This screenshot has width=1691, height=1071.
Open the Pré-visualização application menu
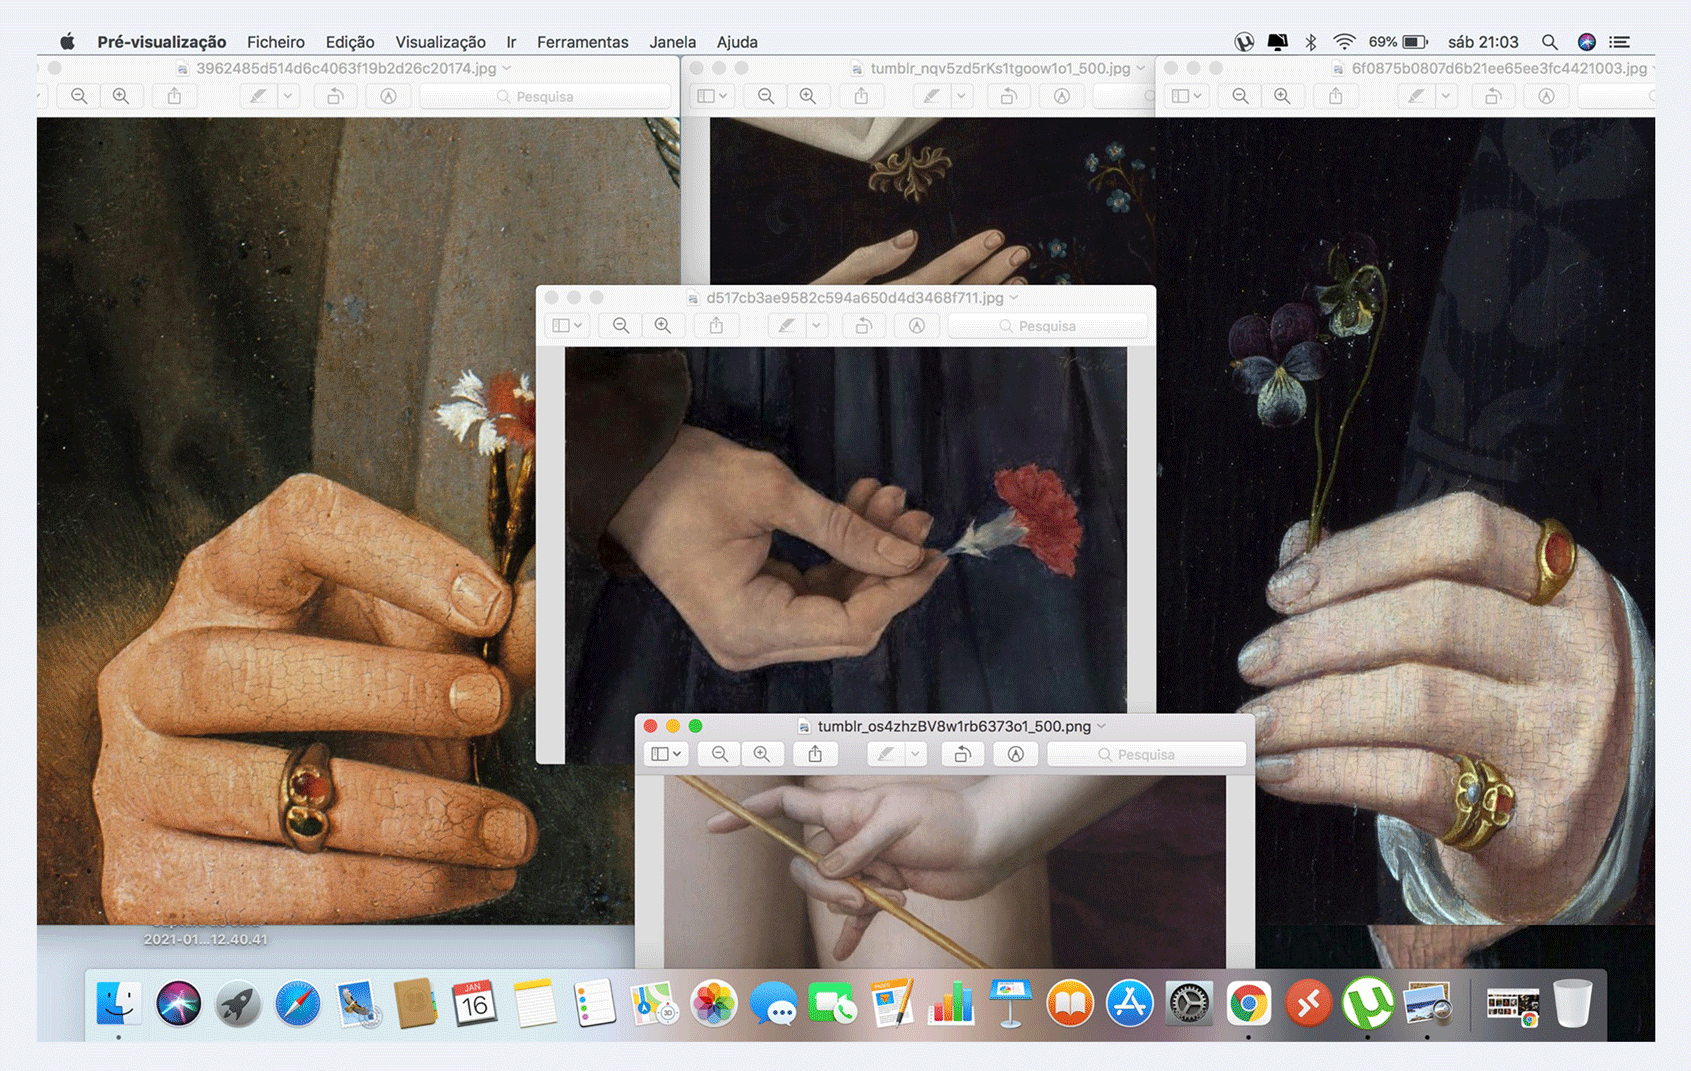[161, 42]
